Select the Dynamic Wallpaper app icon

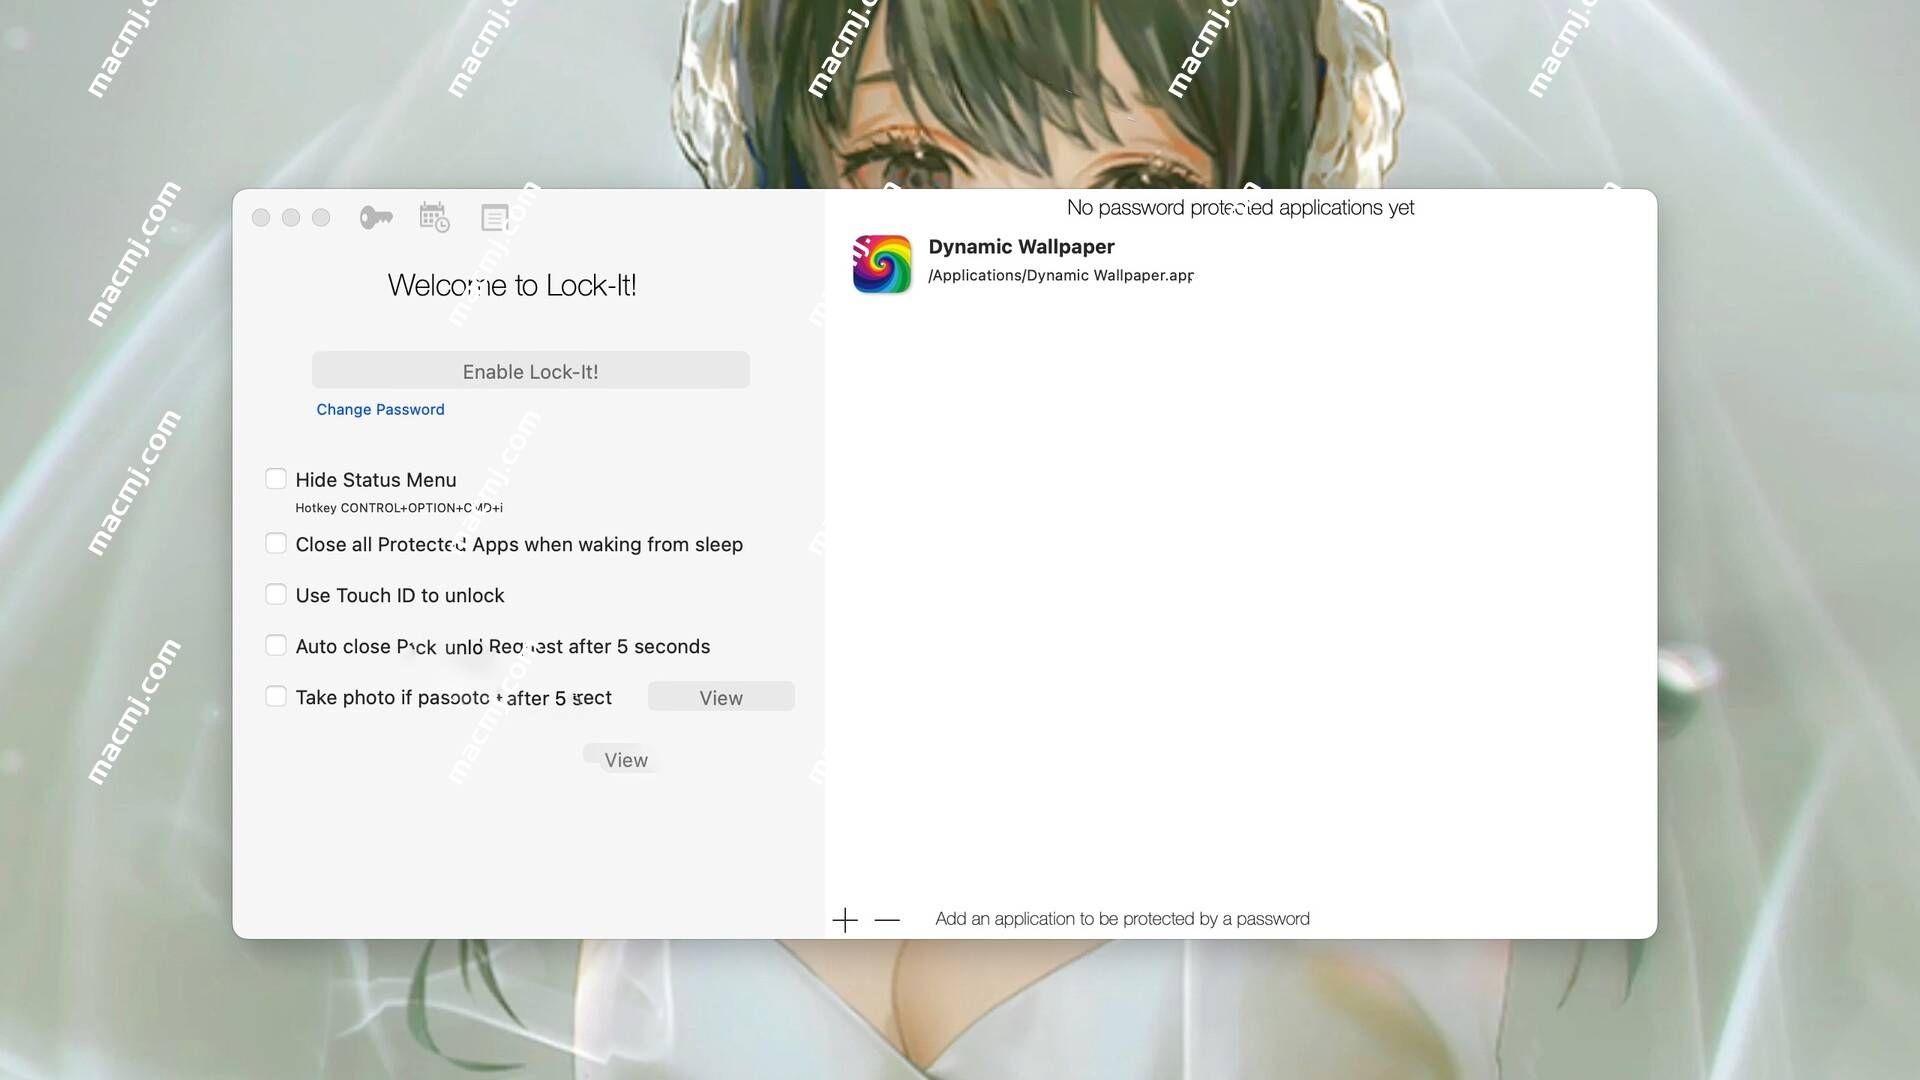[x=882, y=264]
